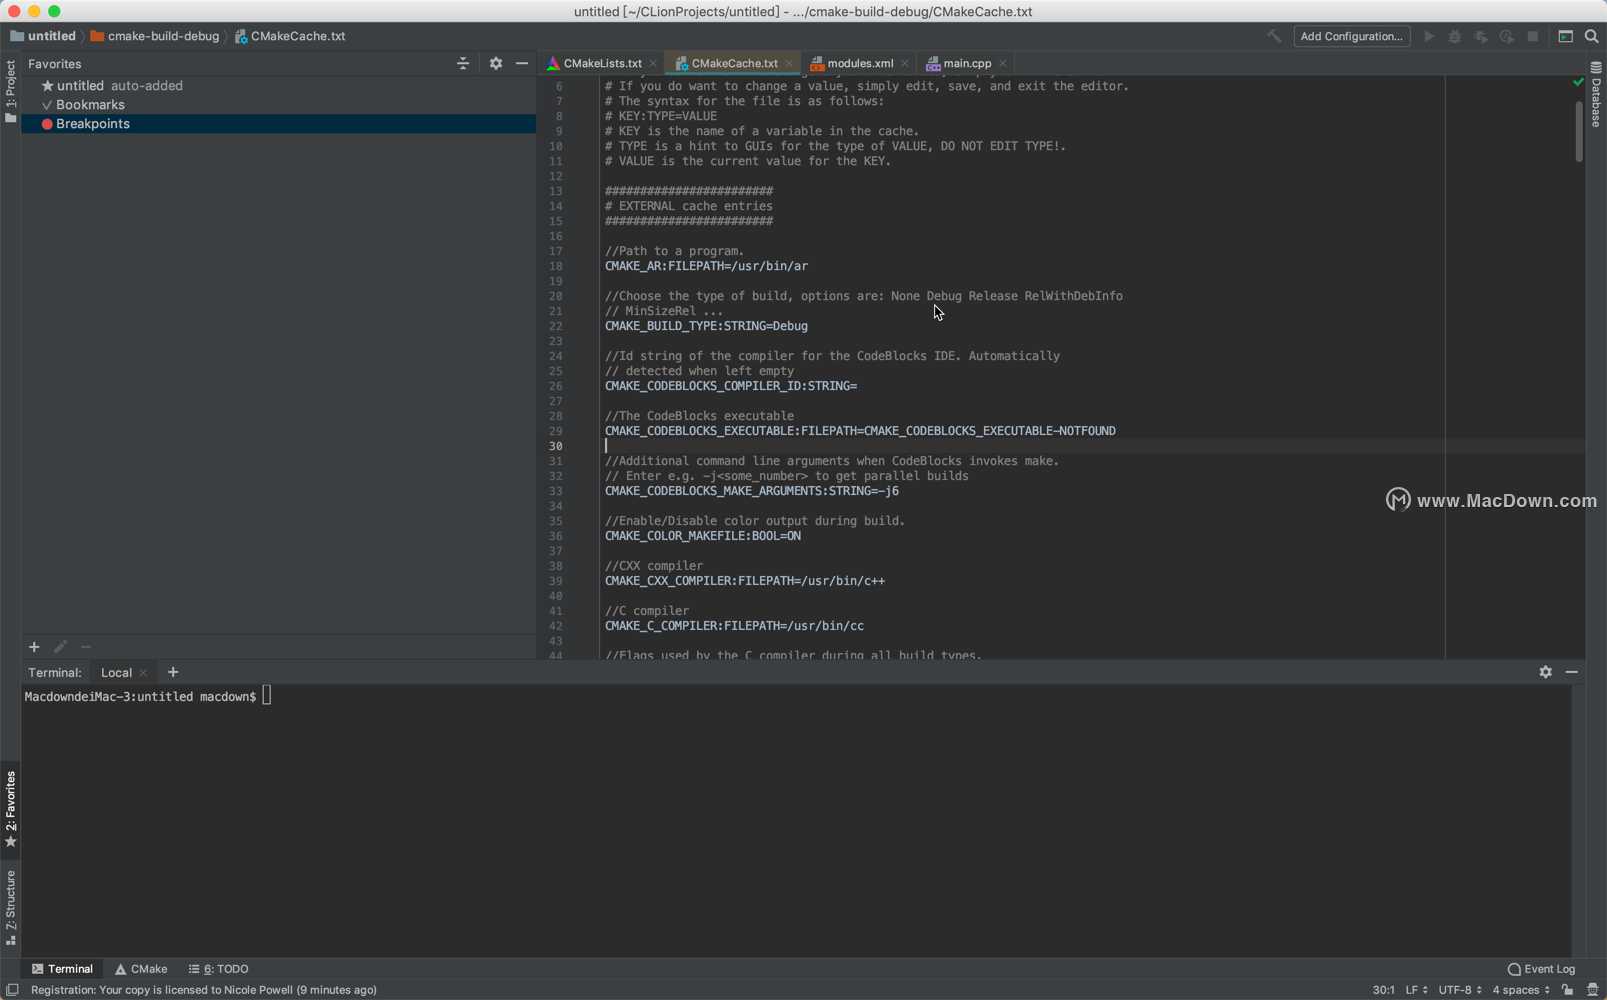Open the CMake bottom tool tab
Screen dimensions: 1607x1000
pyautogui.click(x=141, y=969)
